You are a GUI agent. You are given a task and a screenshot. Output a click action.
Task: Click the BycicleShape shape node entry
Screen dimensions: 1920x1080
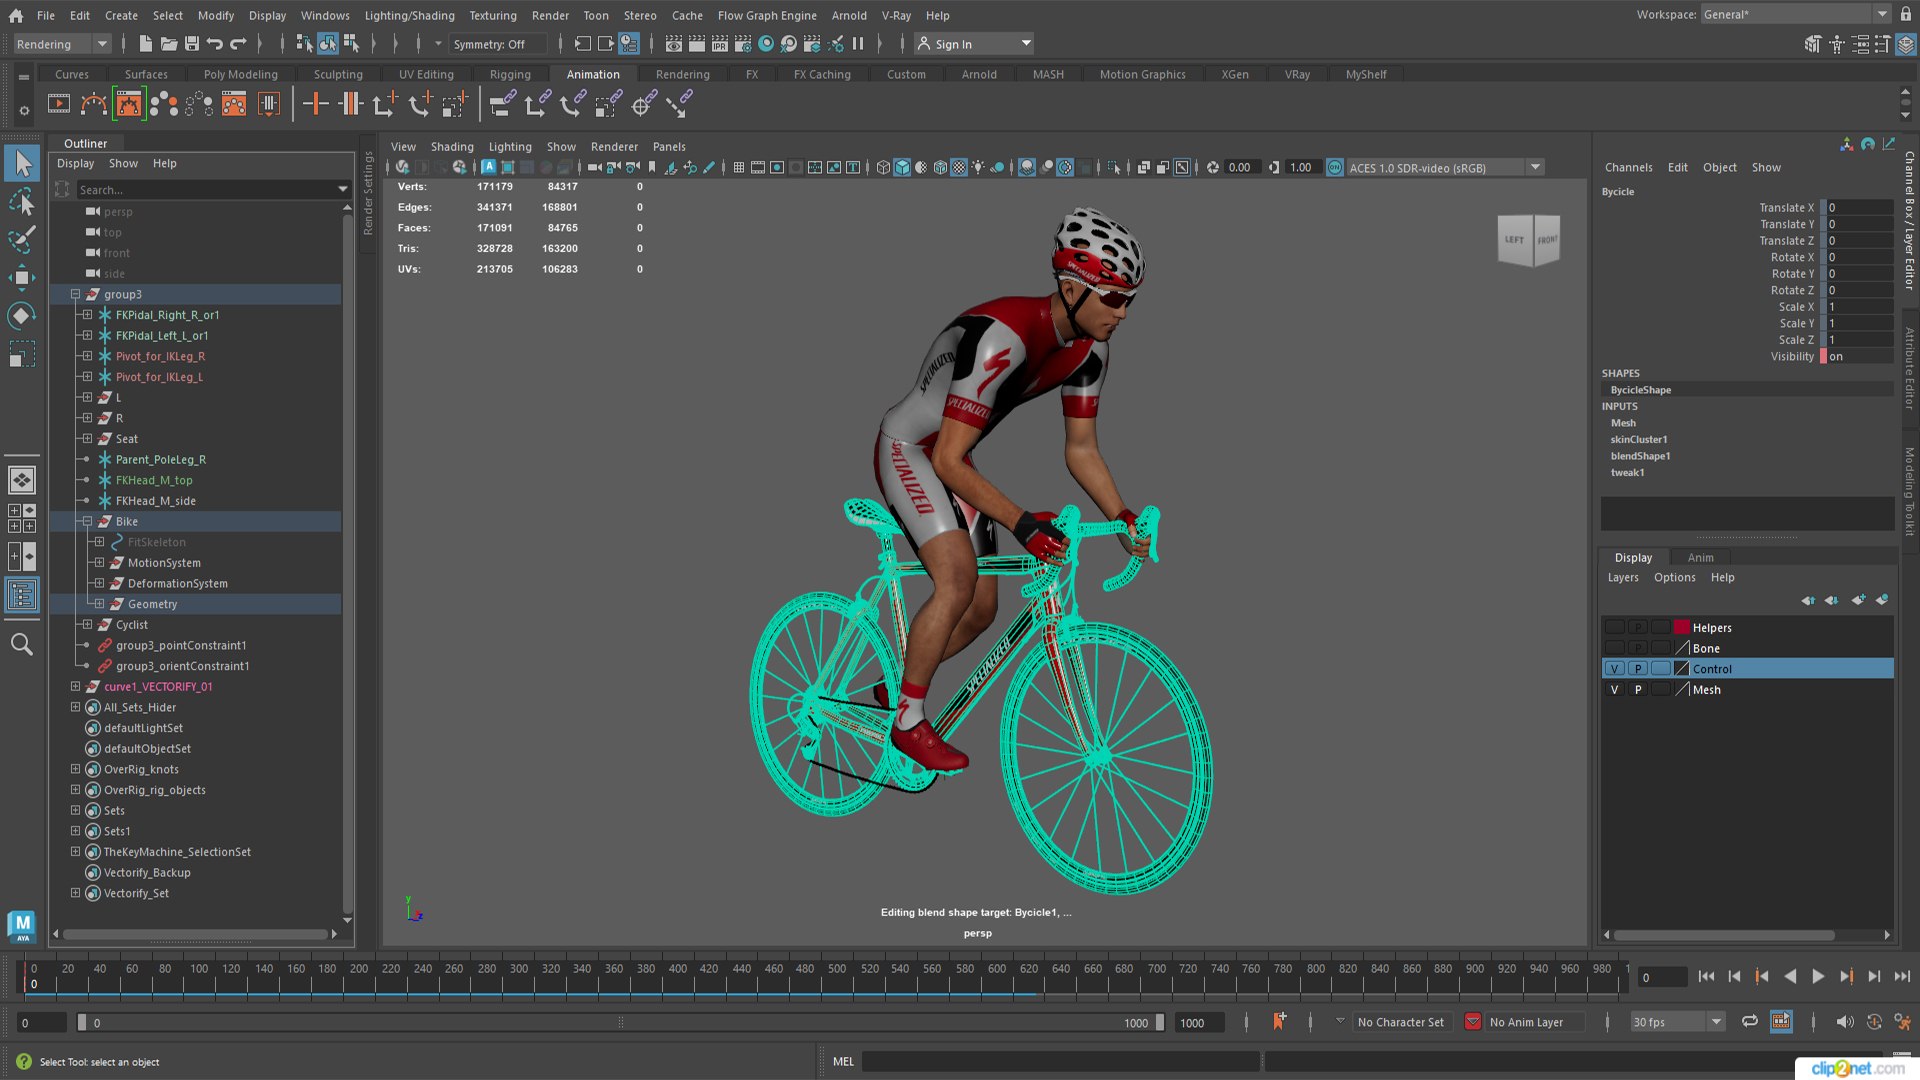click(1640, 390)
